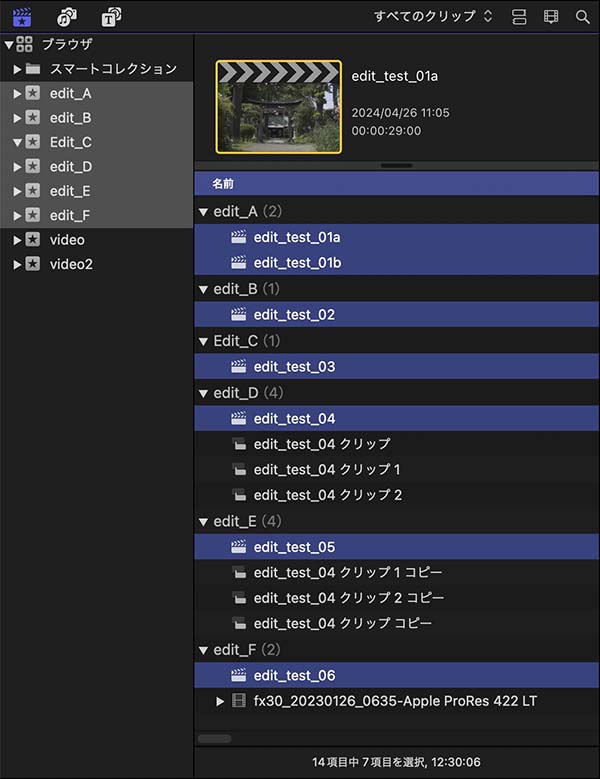Select project edit_test_02 in list
The width and height of the screenshot is (600, 779).
[396, 314]
